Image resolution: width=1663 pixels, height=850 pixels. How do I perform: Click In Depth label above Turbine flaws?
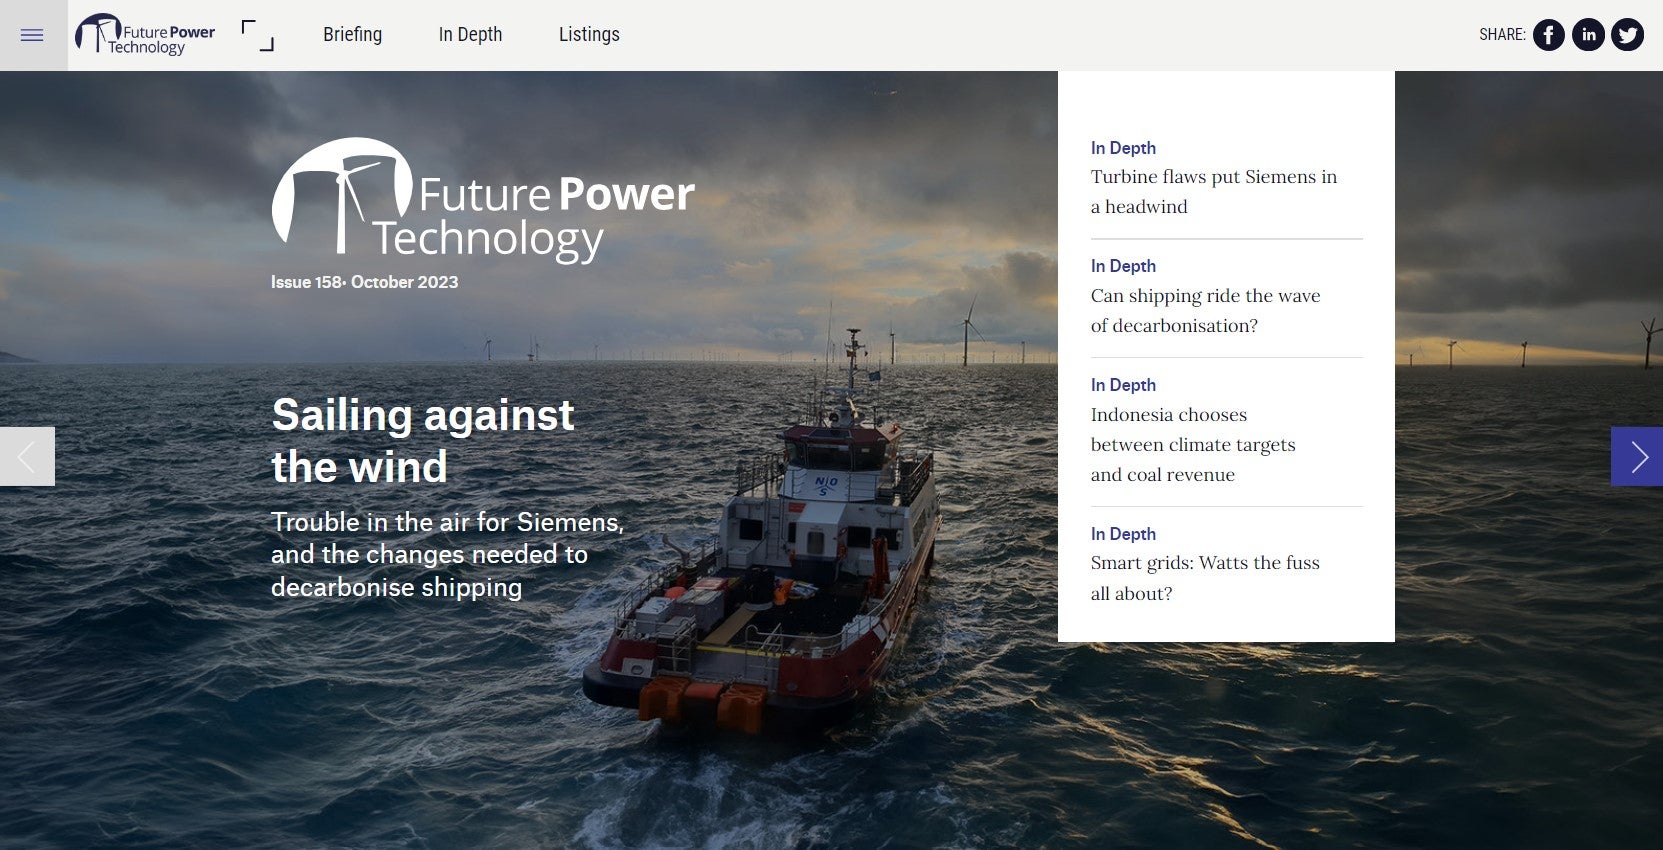pos(1123,148)
